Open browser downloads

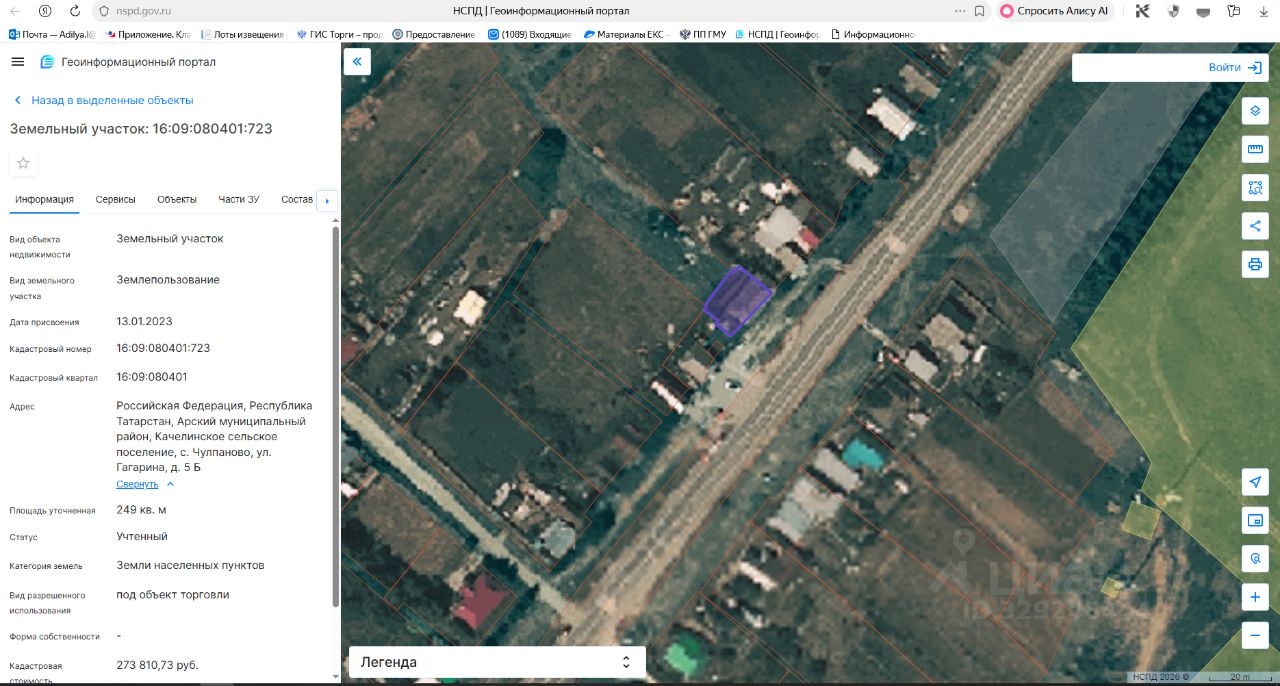[1264, 11]
